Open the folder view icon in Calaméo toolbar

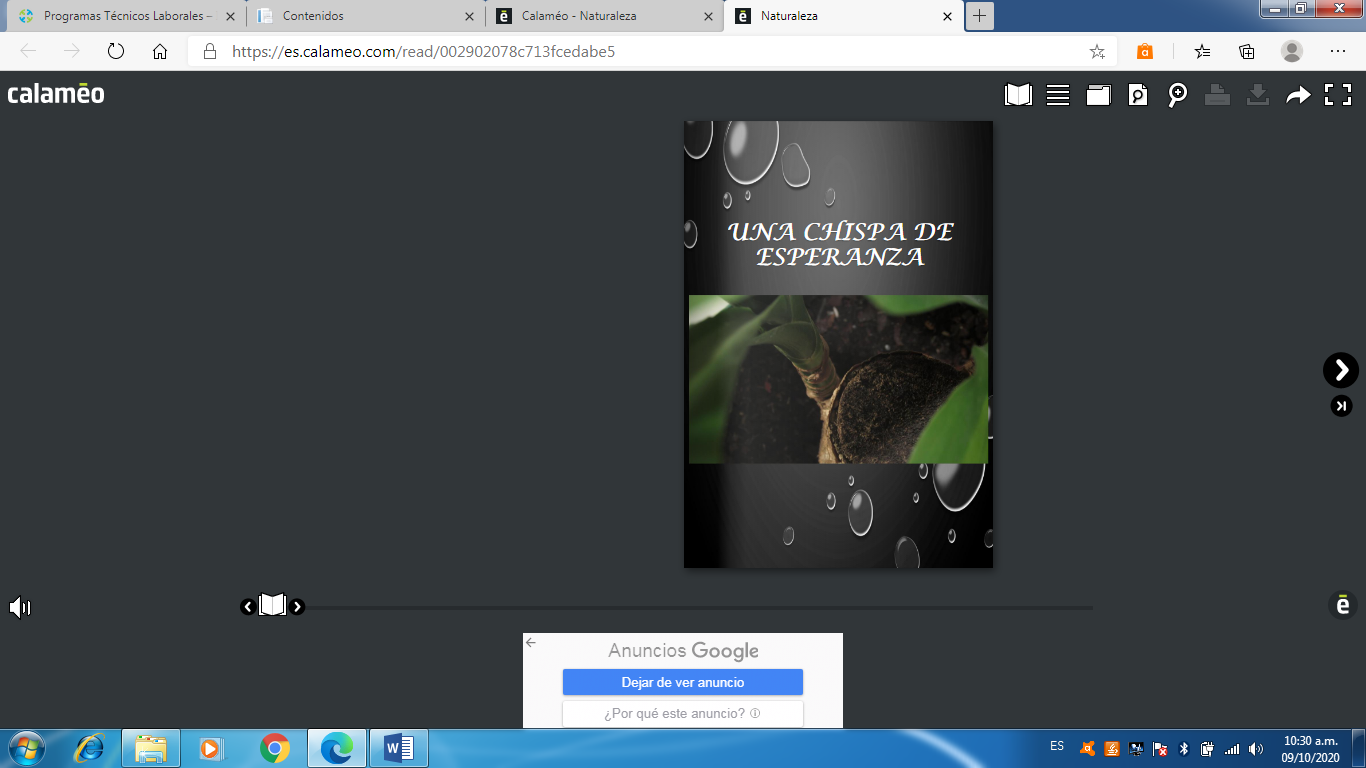pyautogui.click(x=1098, y=95)
